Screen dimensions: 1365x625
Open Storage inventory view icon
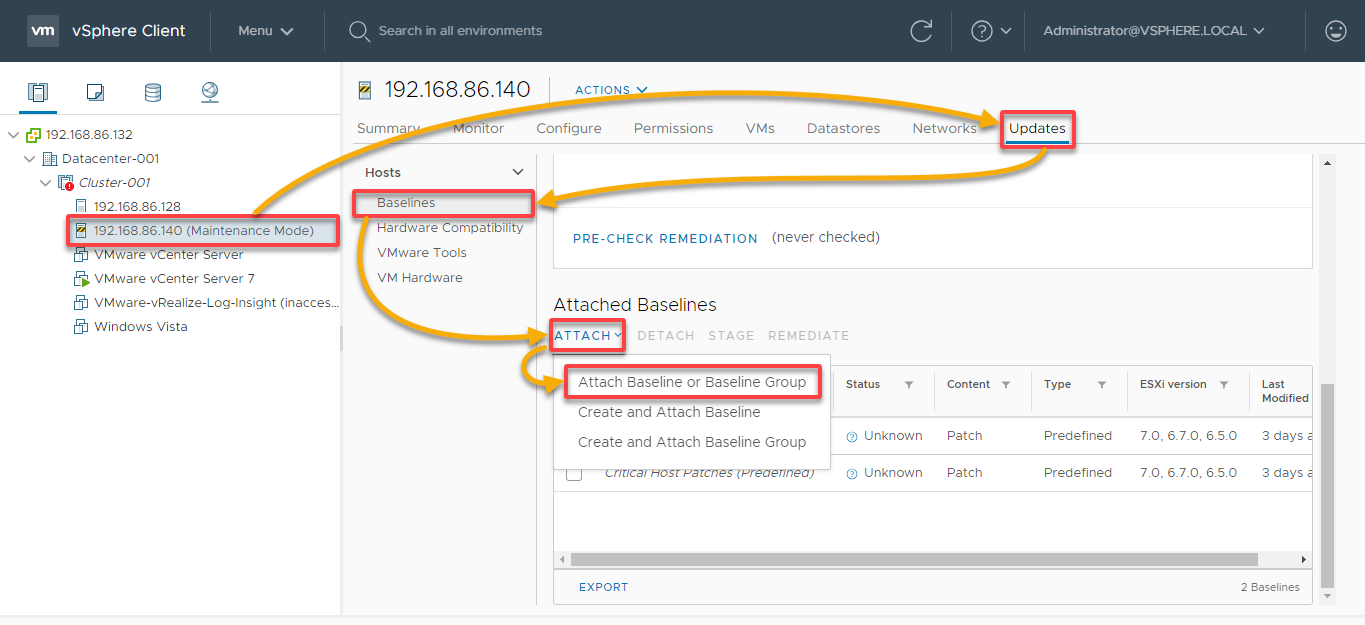click(152, 93)
